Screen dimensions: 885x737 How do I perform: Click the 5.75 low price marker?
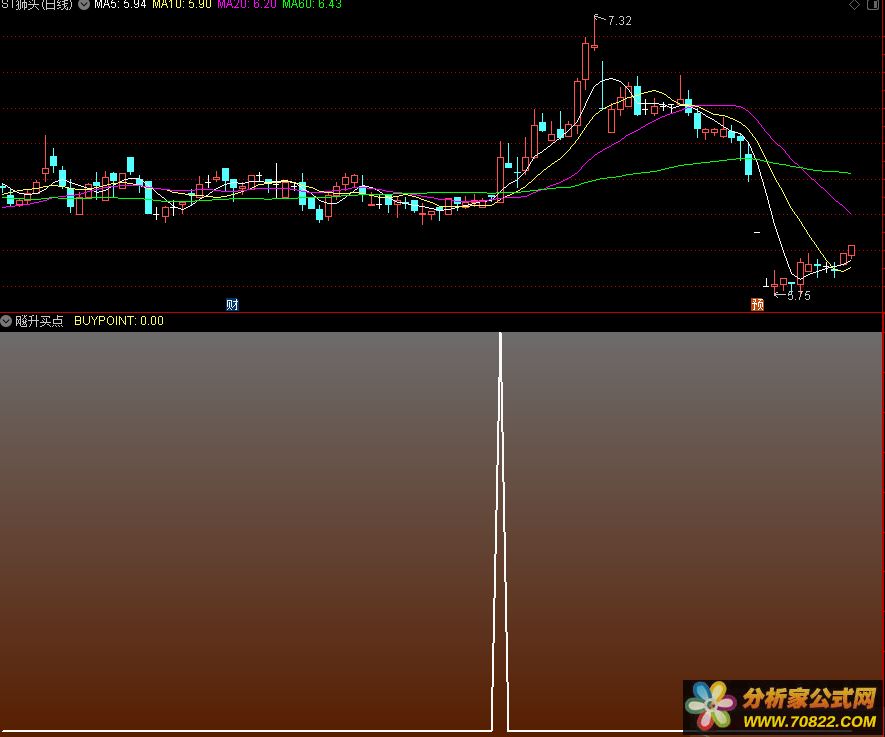tap(799, 296)
